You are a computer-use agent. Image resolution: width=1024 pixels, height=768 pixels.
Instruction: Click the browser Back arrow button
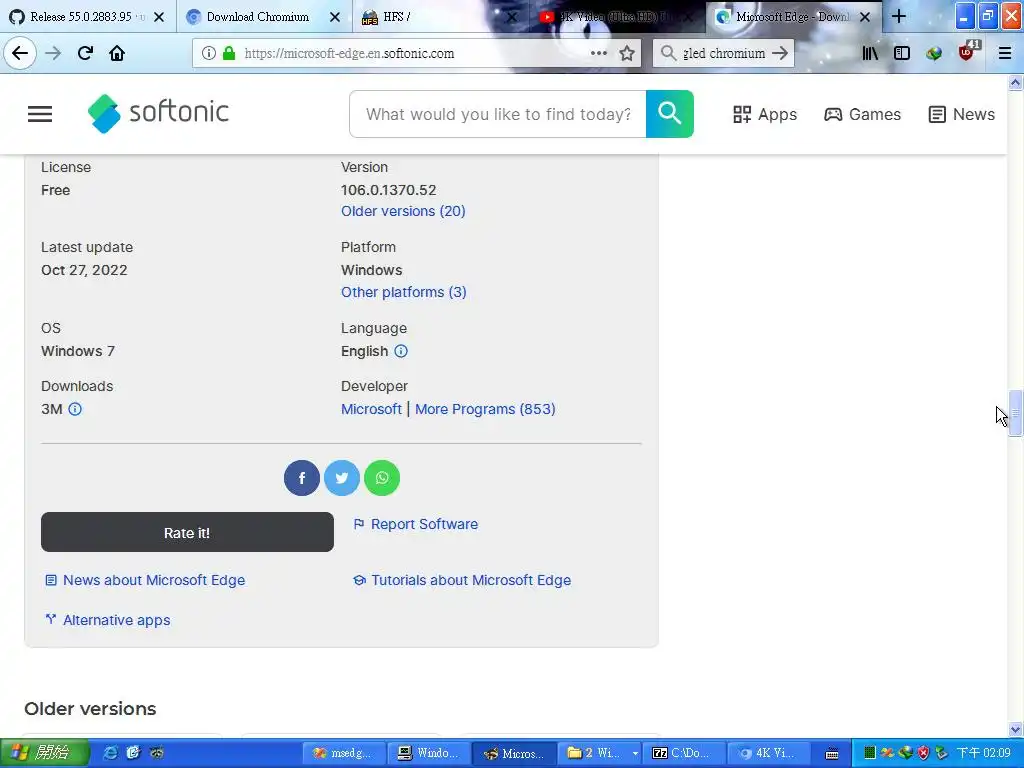coord(20,53)
